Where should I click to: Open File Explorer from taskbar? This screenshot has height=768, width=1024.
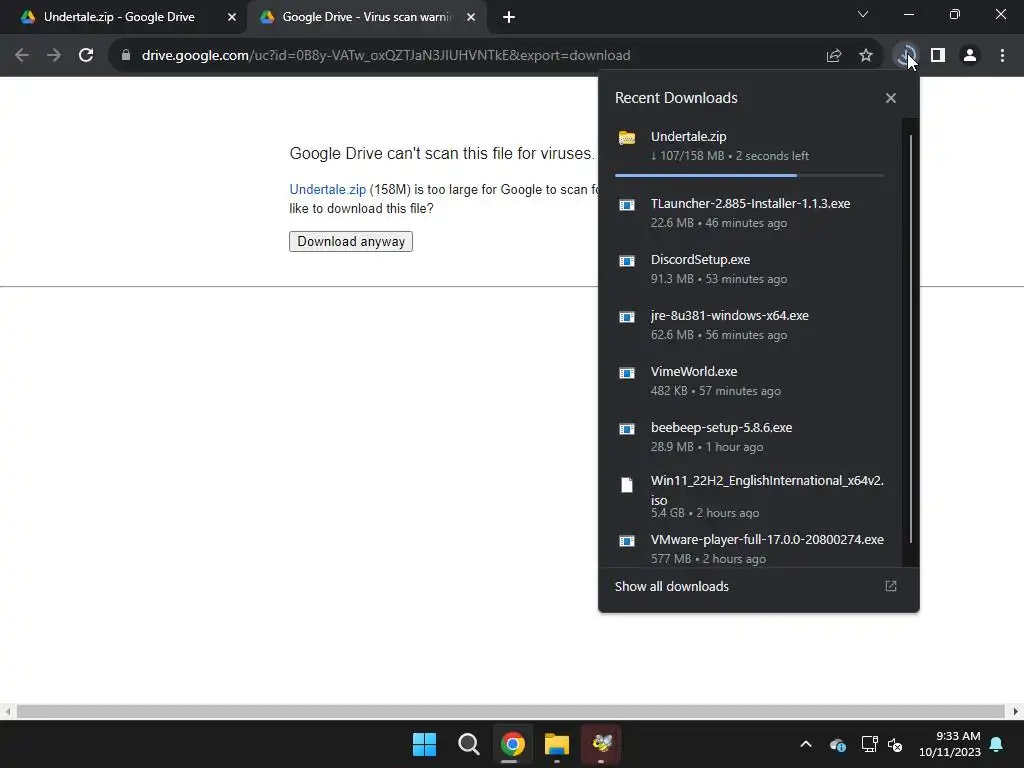pyautogui.click(x=557, y=744)
